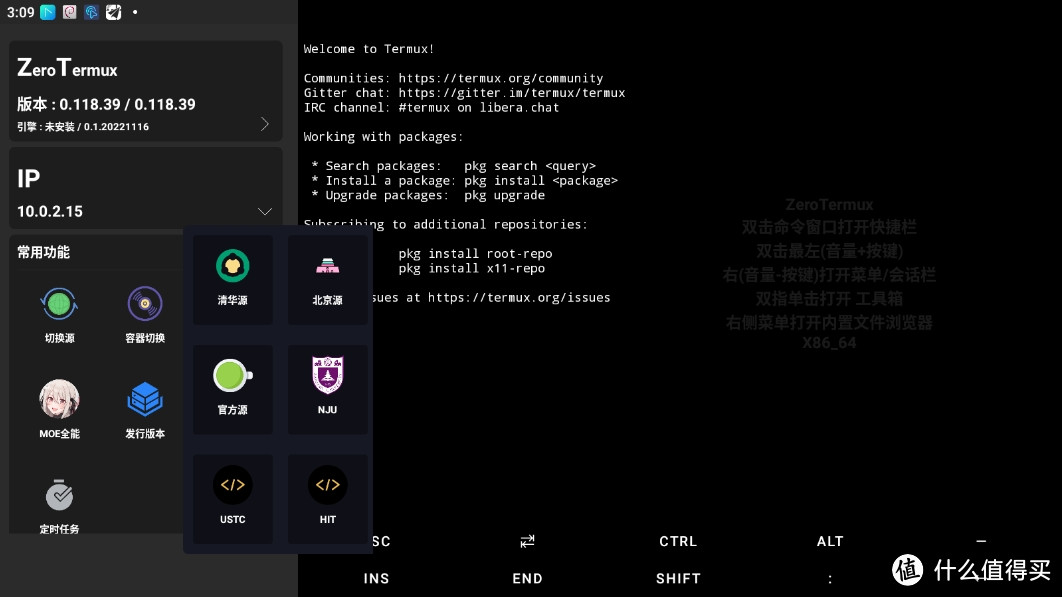
Task: Tap the INS extra key
Action: [376, 579]
